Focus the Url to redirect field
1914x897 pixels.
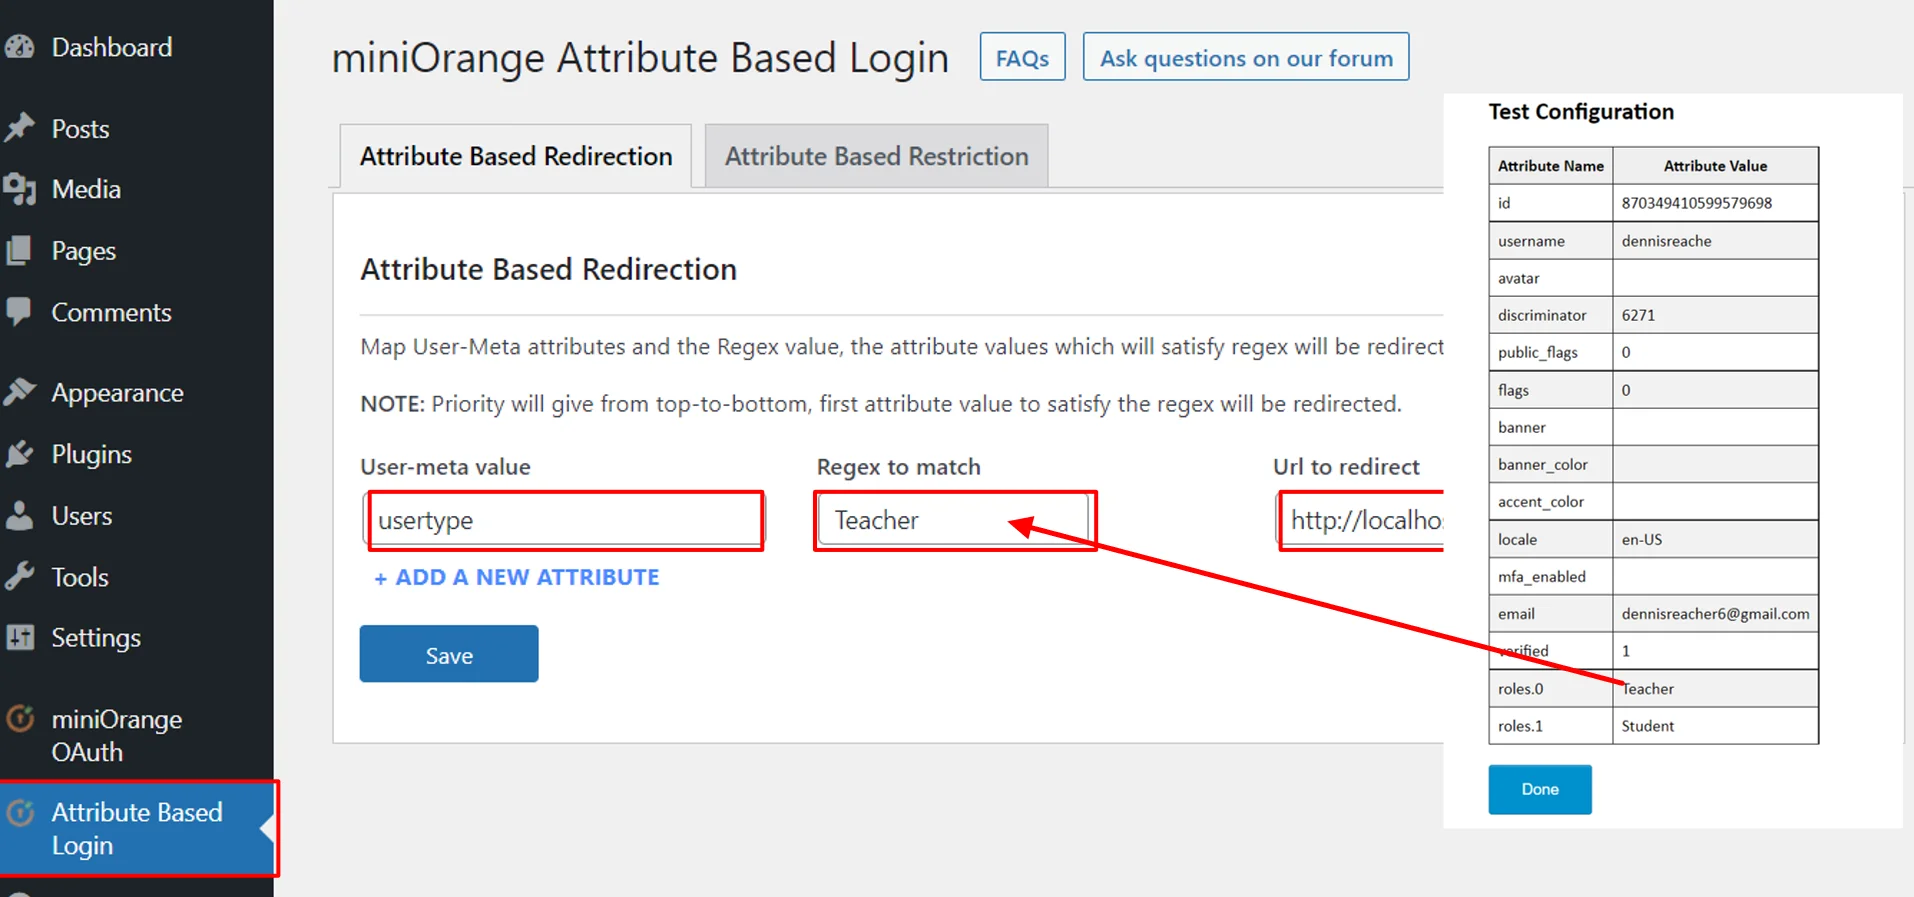1361,520
